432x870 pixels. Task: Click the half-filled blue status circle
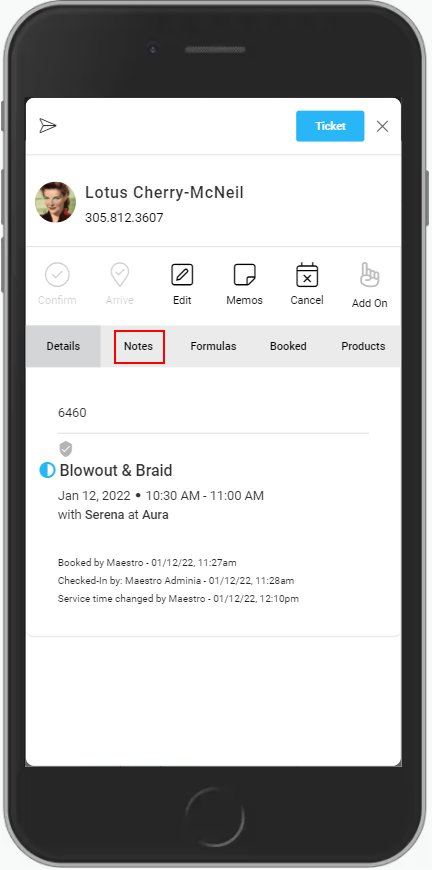coord(47,471)
